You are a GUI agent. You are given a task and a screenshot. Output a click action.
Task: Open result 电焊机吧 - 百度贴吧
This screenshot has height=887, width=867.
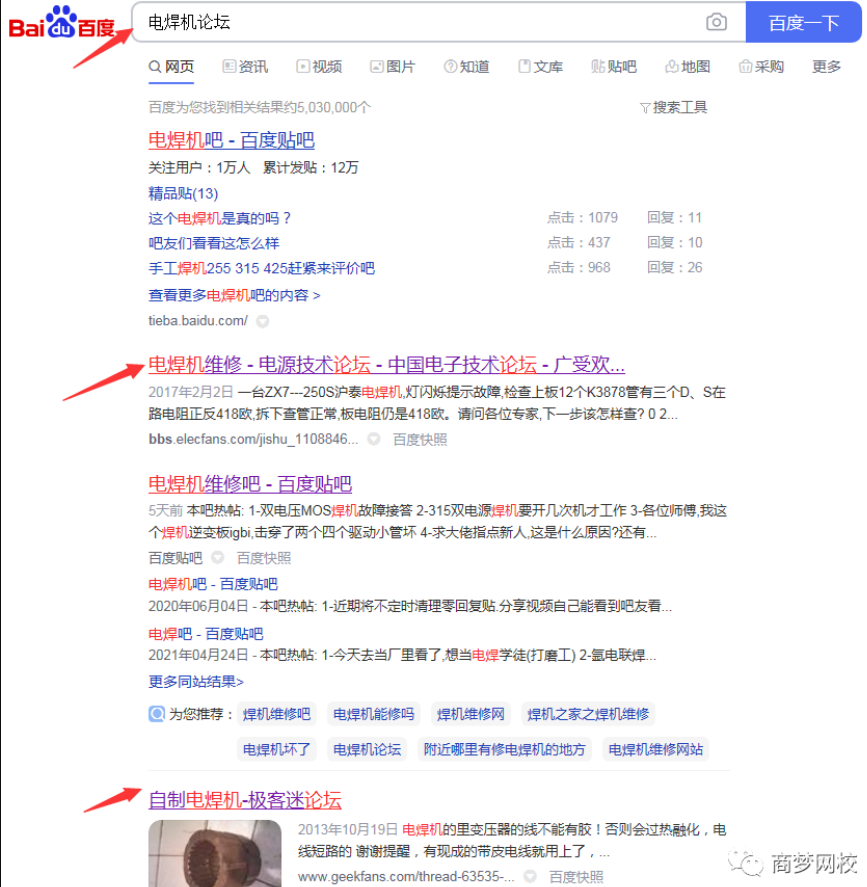click(231, 140)
